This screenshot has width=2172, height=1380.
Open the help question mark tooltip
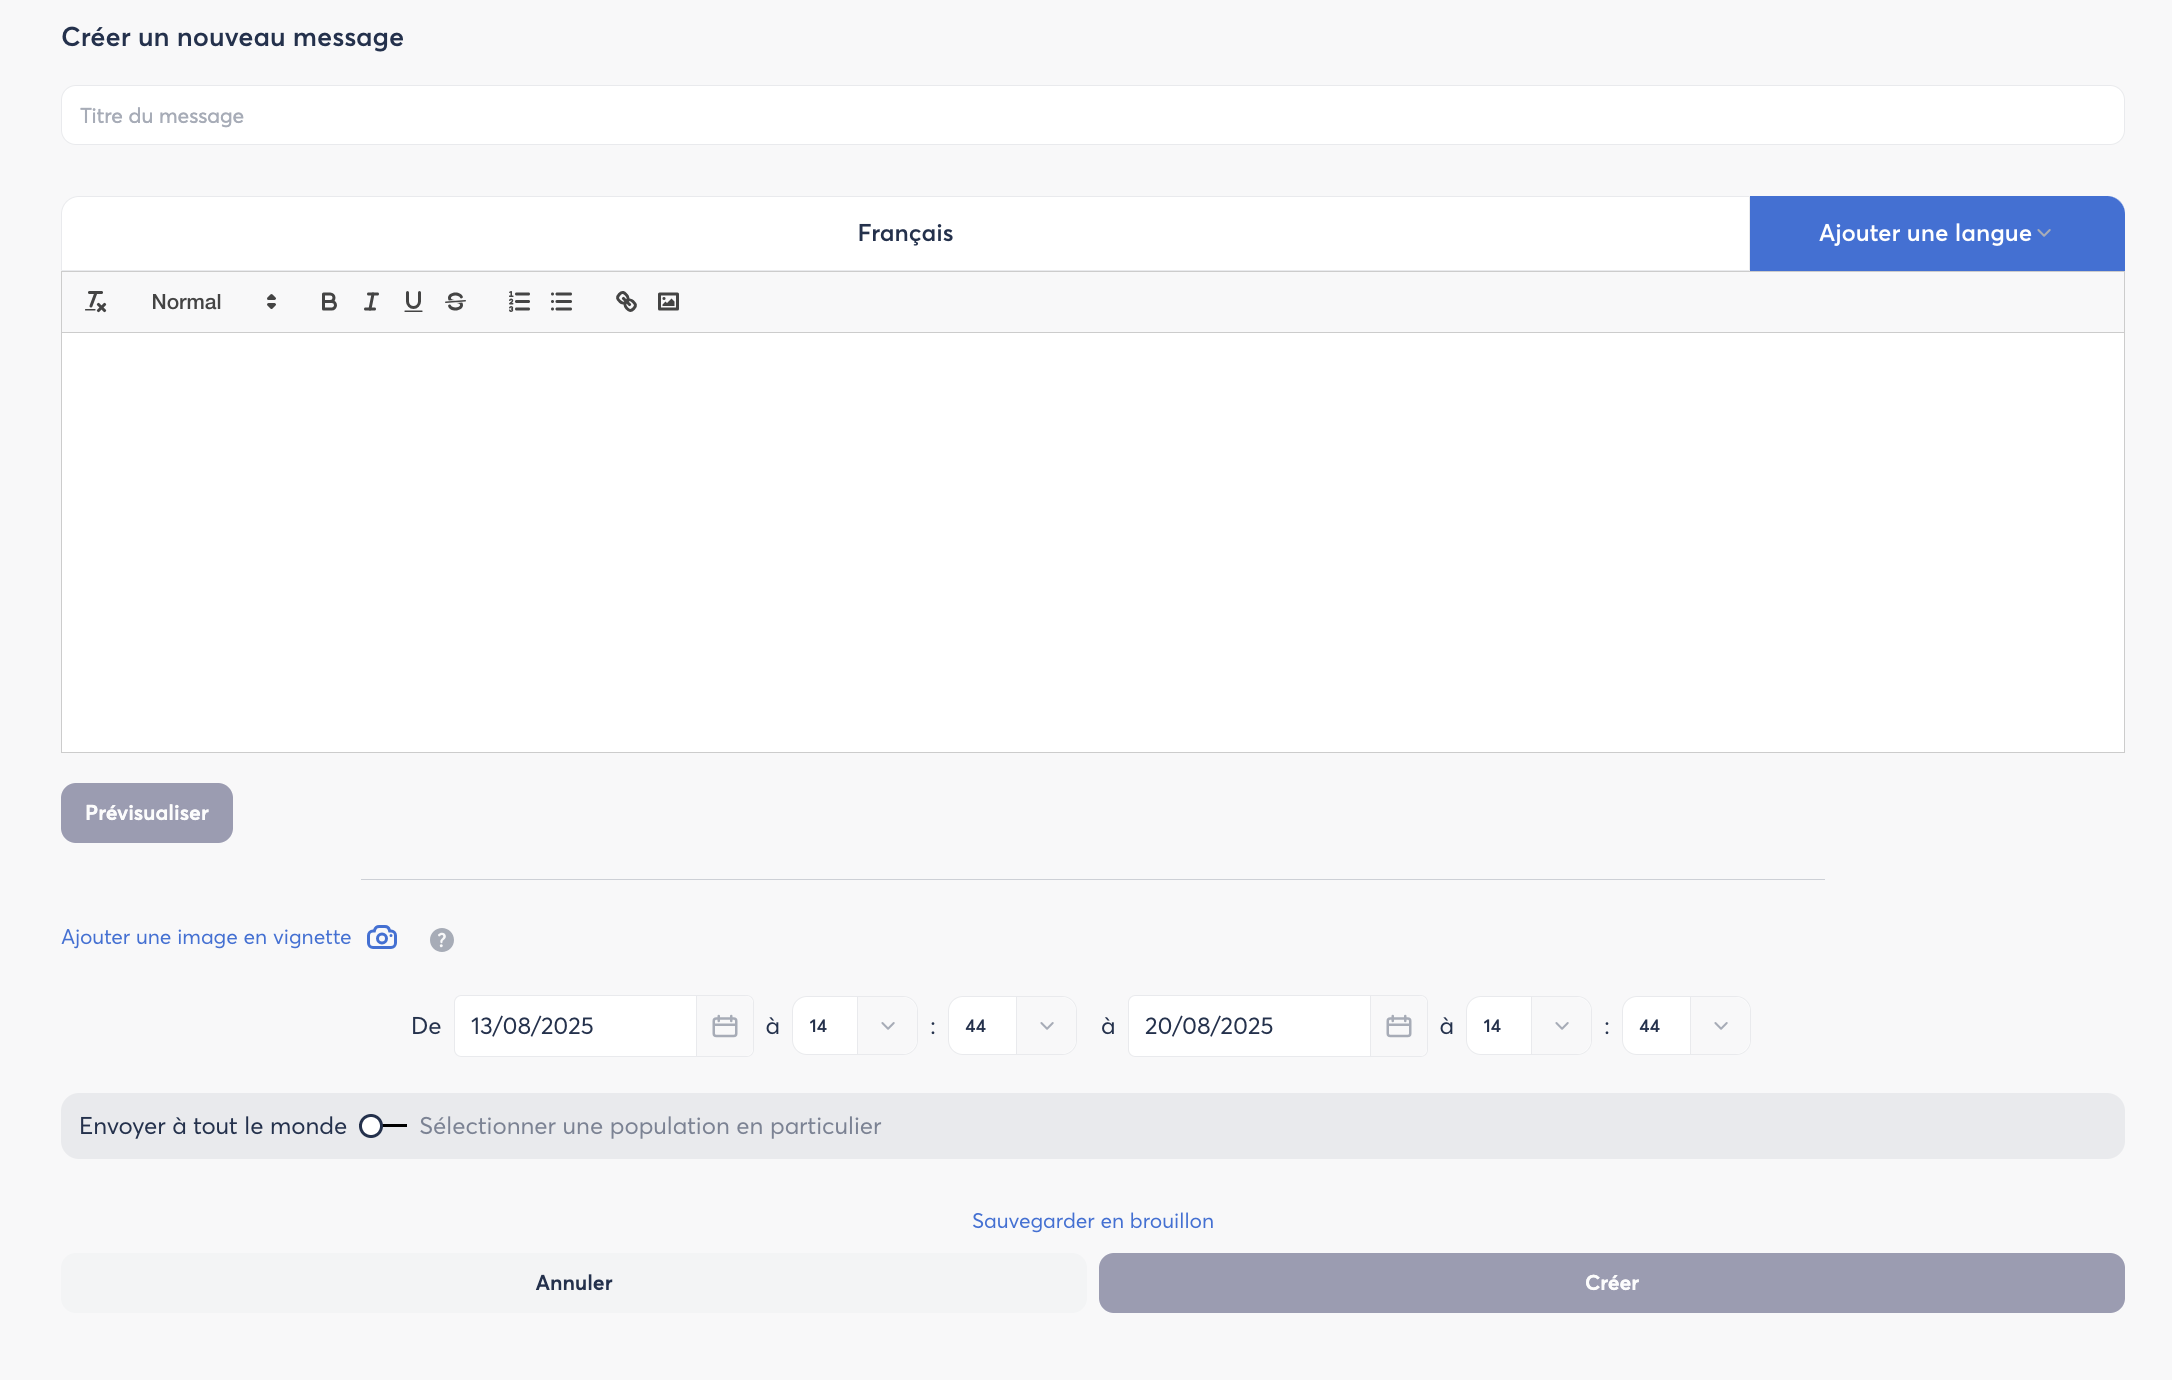(x=441, y=939)
